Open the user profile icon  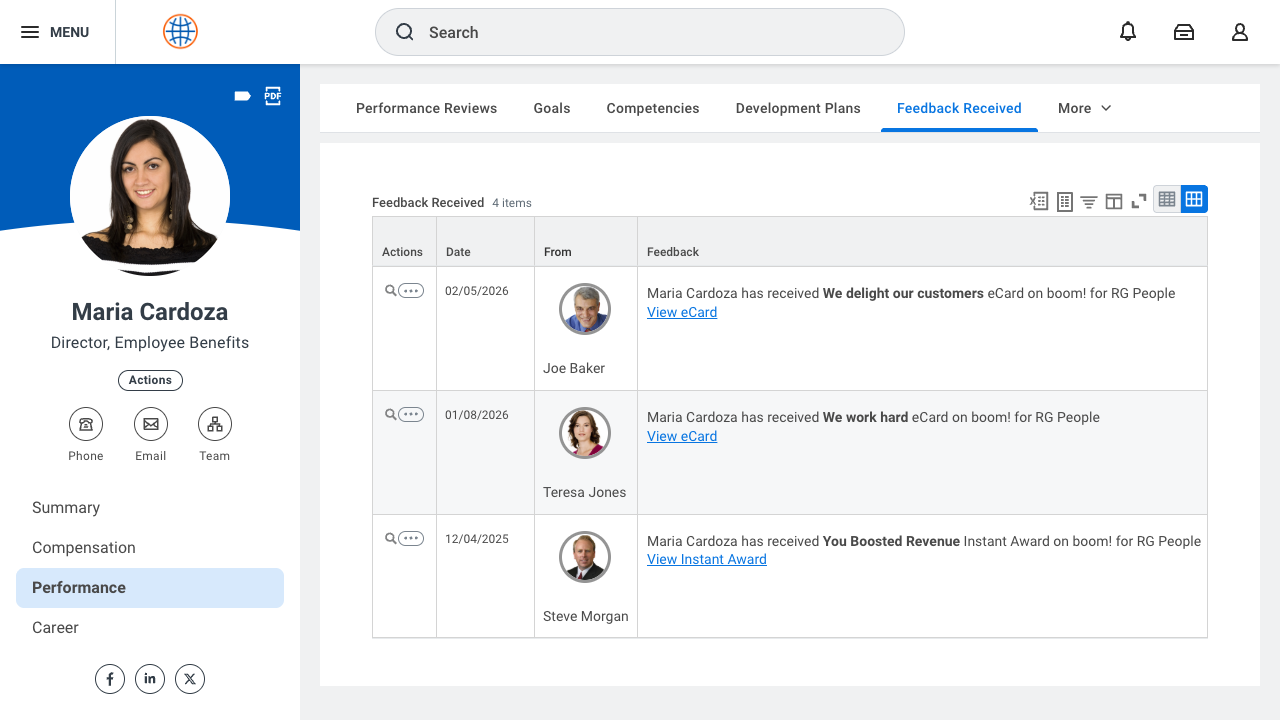tap(1240, 32)
